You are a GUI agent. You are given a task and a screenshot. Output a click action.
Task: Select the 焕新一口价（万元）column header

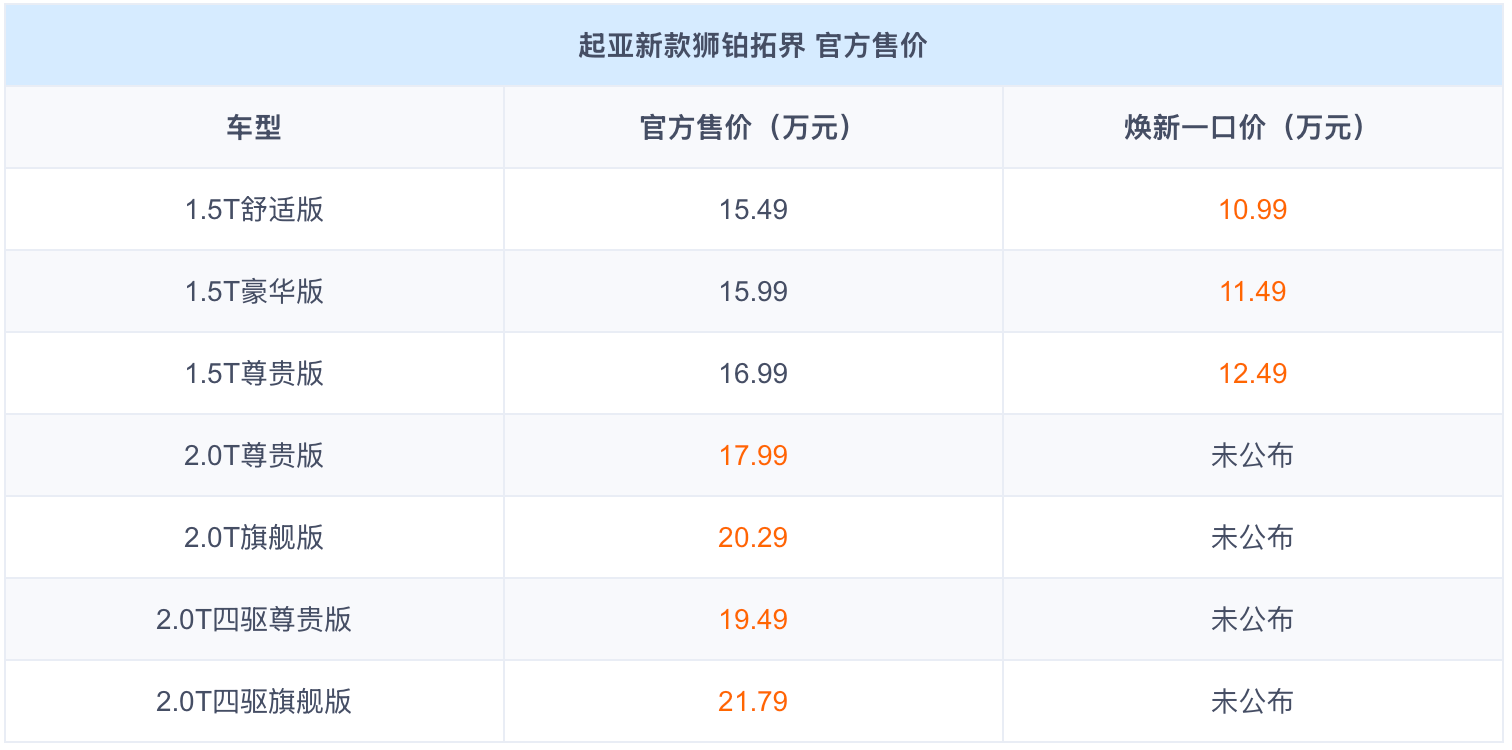[x=1252, y=128]
